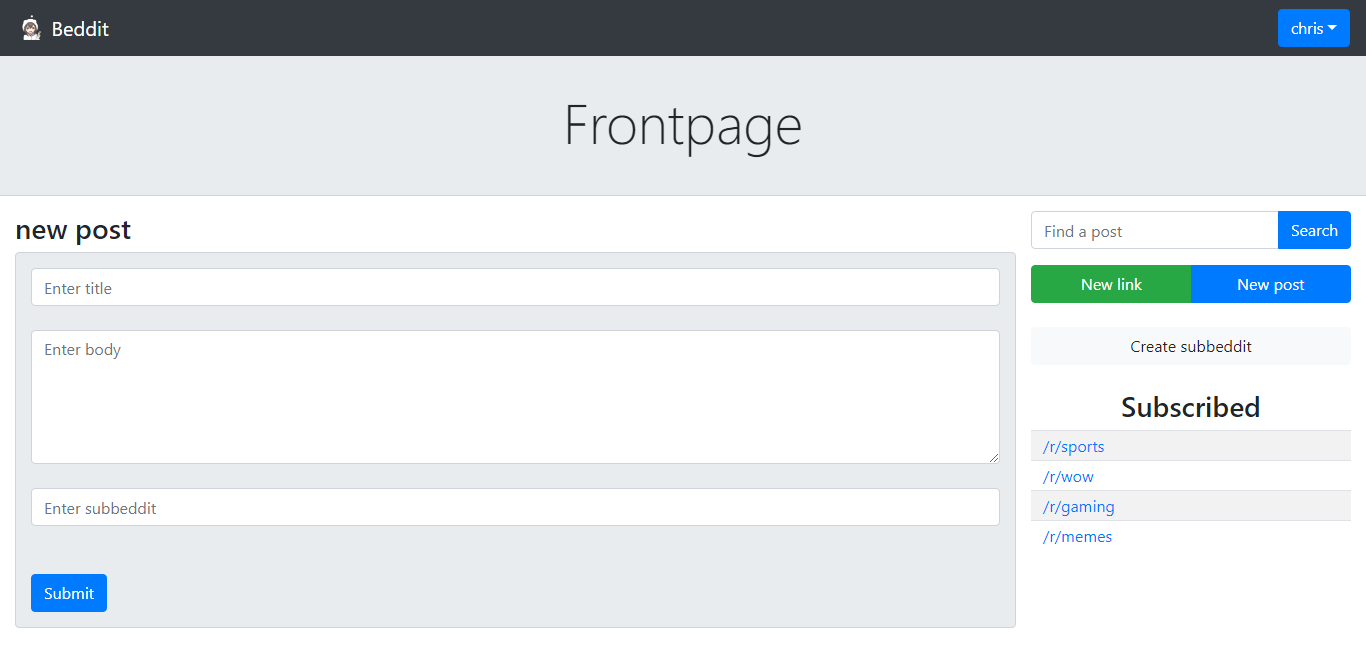This screenshot has width=1366, height=657.
Task: Click the Subscribed section heading
Action: tap(1191, 407)
